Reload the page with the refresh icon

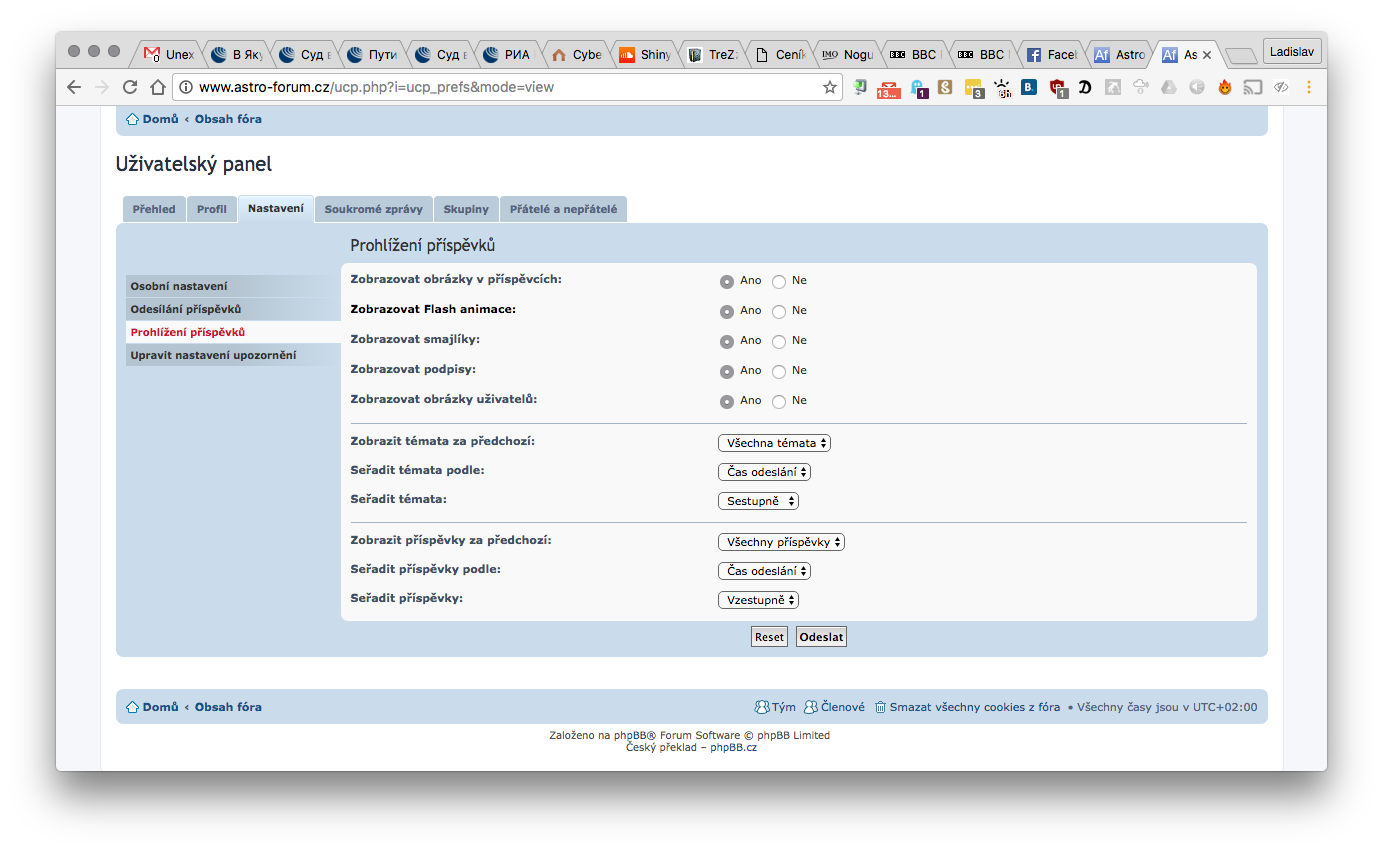[129, 87]
